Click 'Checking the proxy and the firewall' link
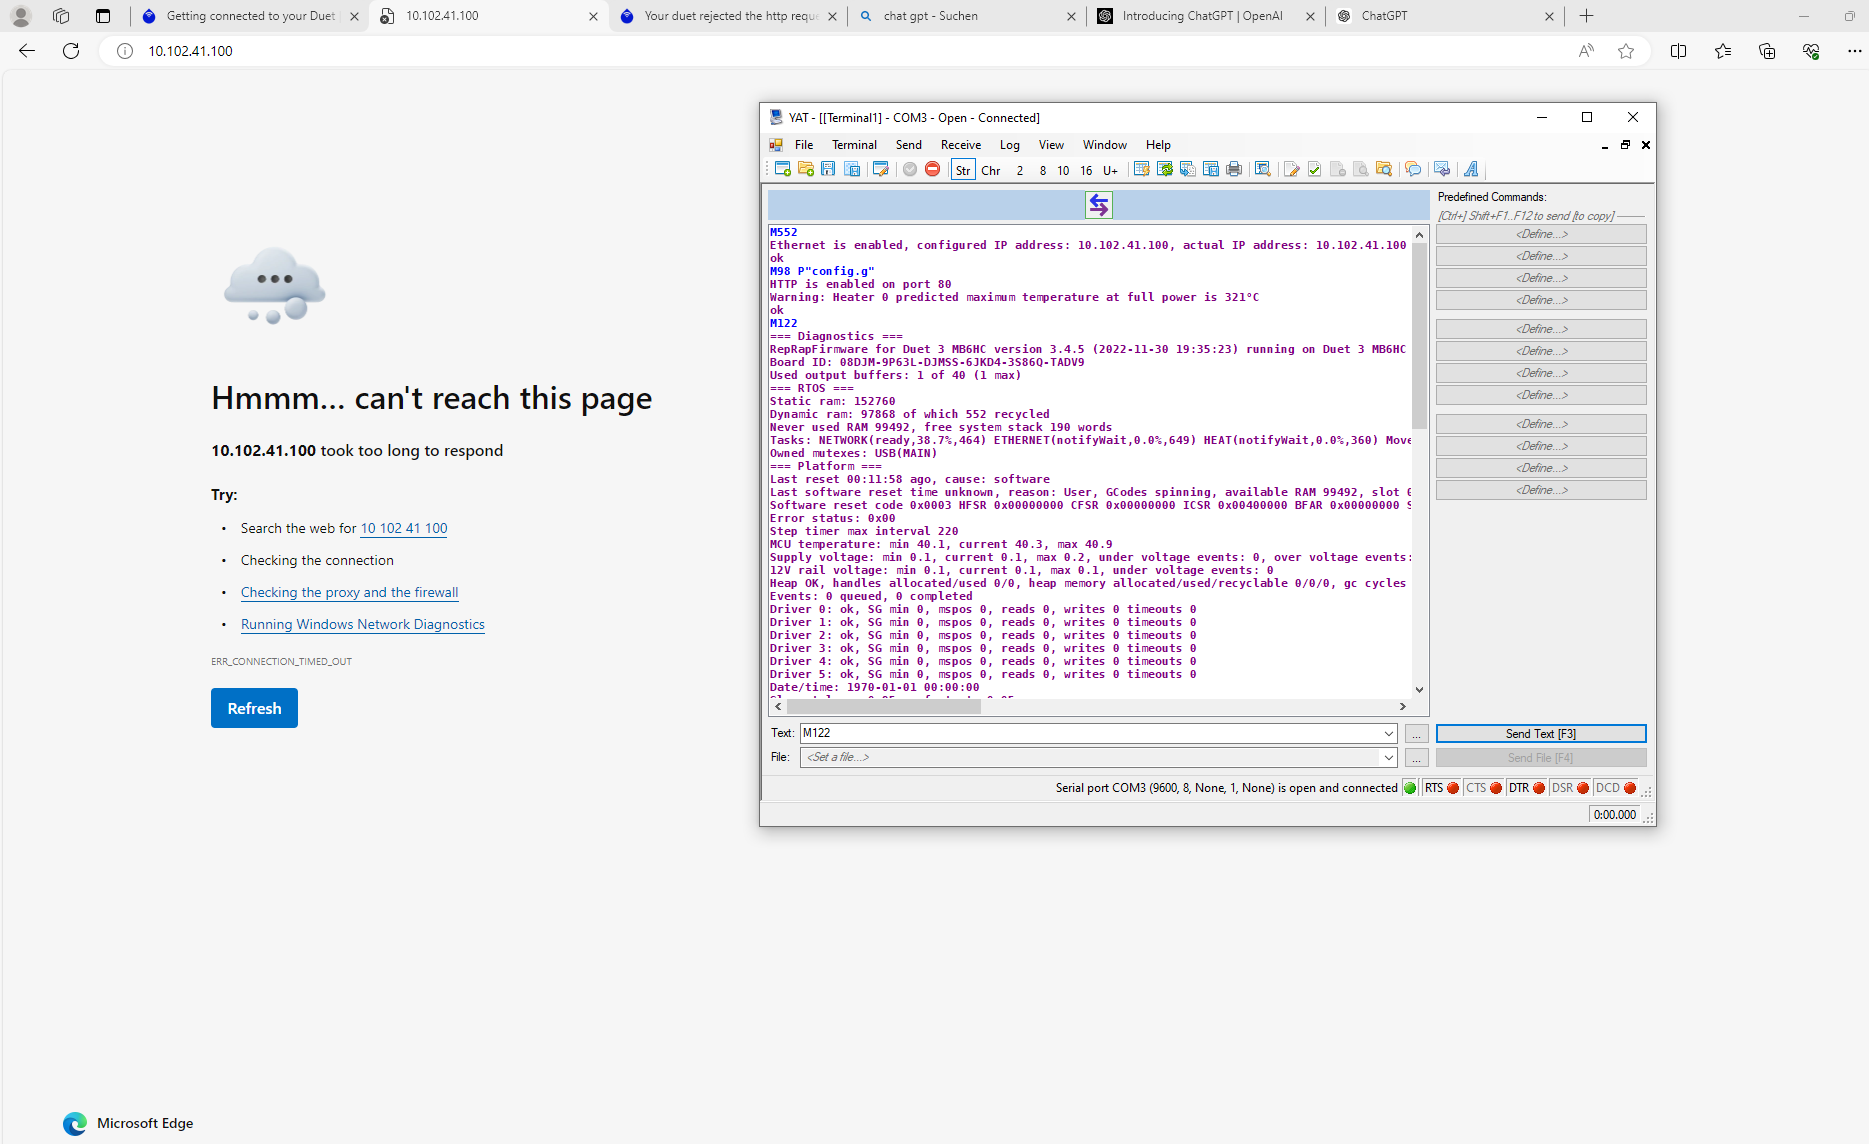 [x=349, y=592]
